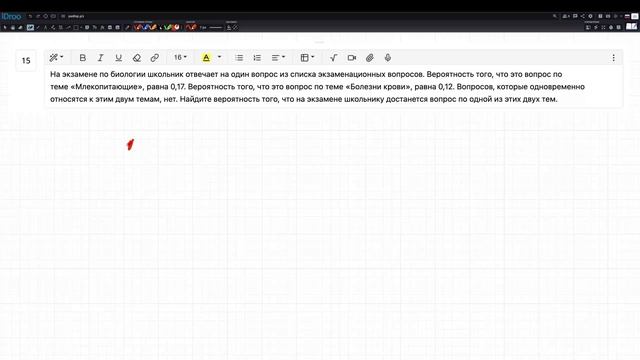Insert a math formula via square-root icon
640x360 pixels.
(x=333, y=58)
